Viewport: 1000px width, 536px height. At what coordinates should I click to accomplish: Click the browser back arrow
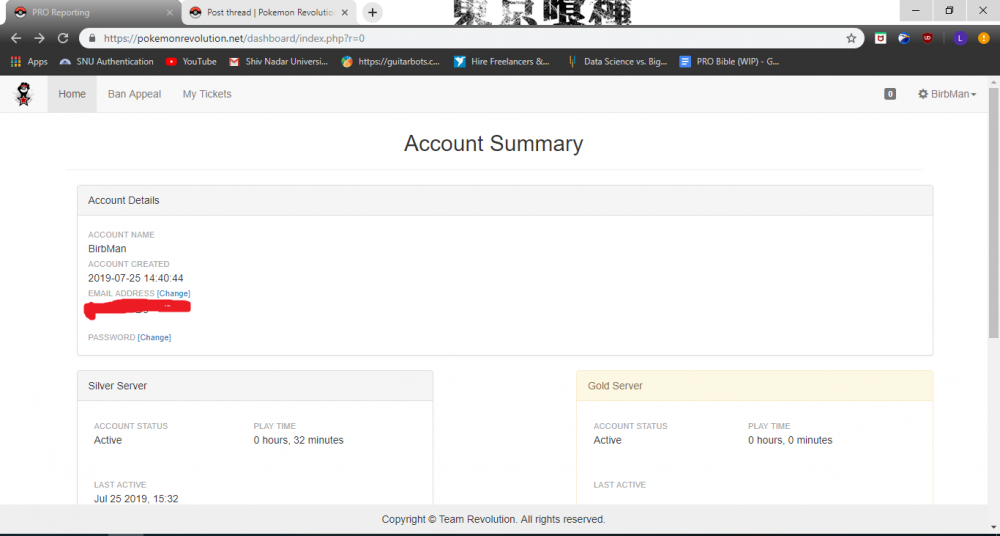pyautogui.click(x=15, y=38)
